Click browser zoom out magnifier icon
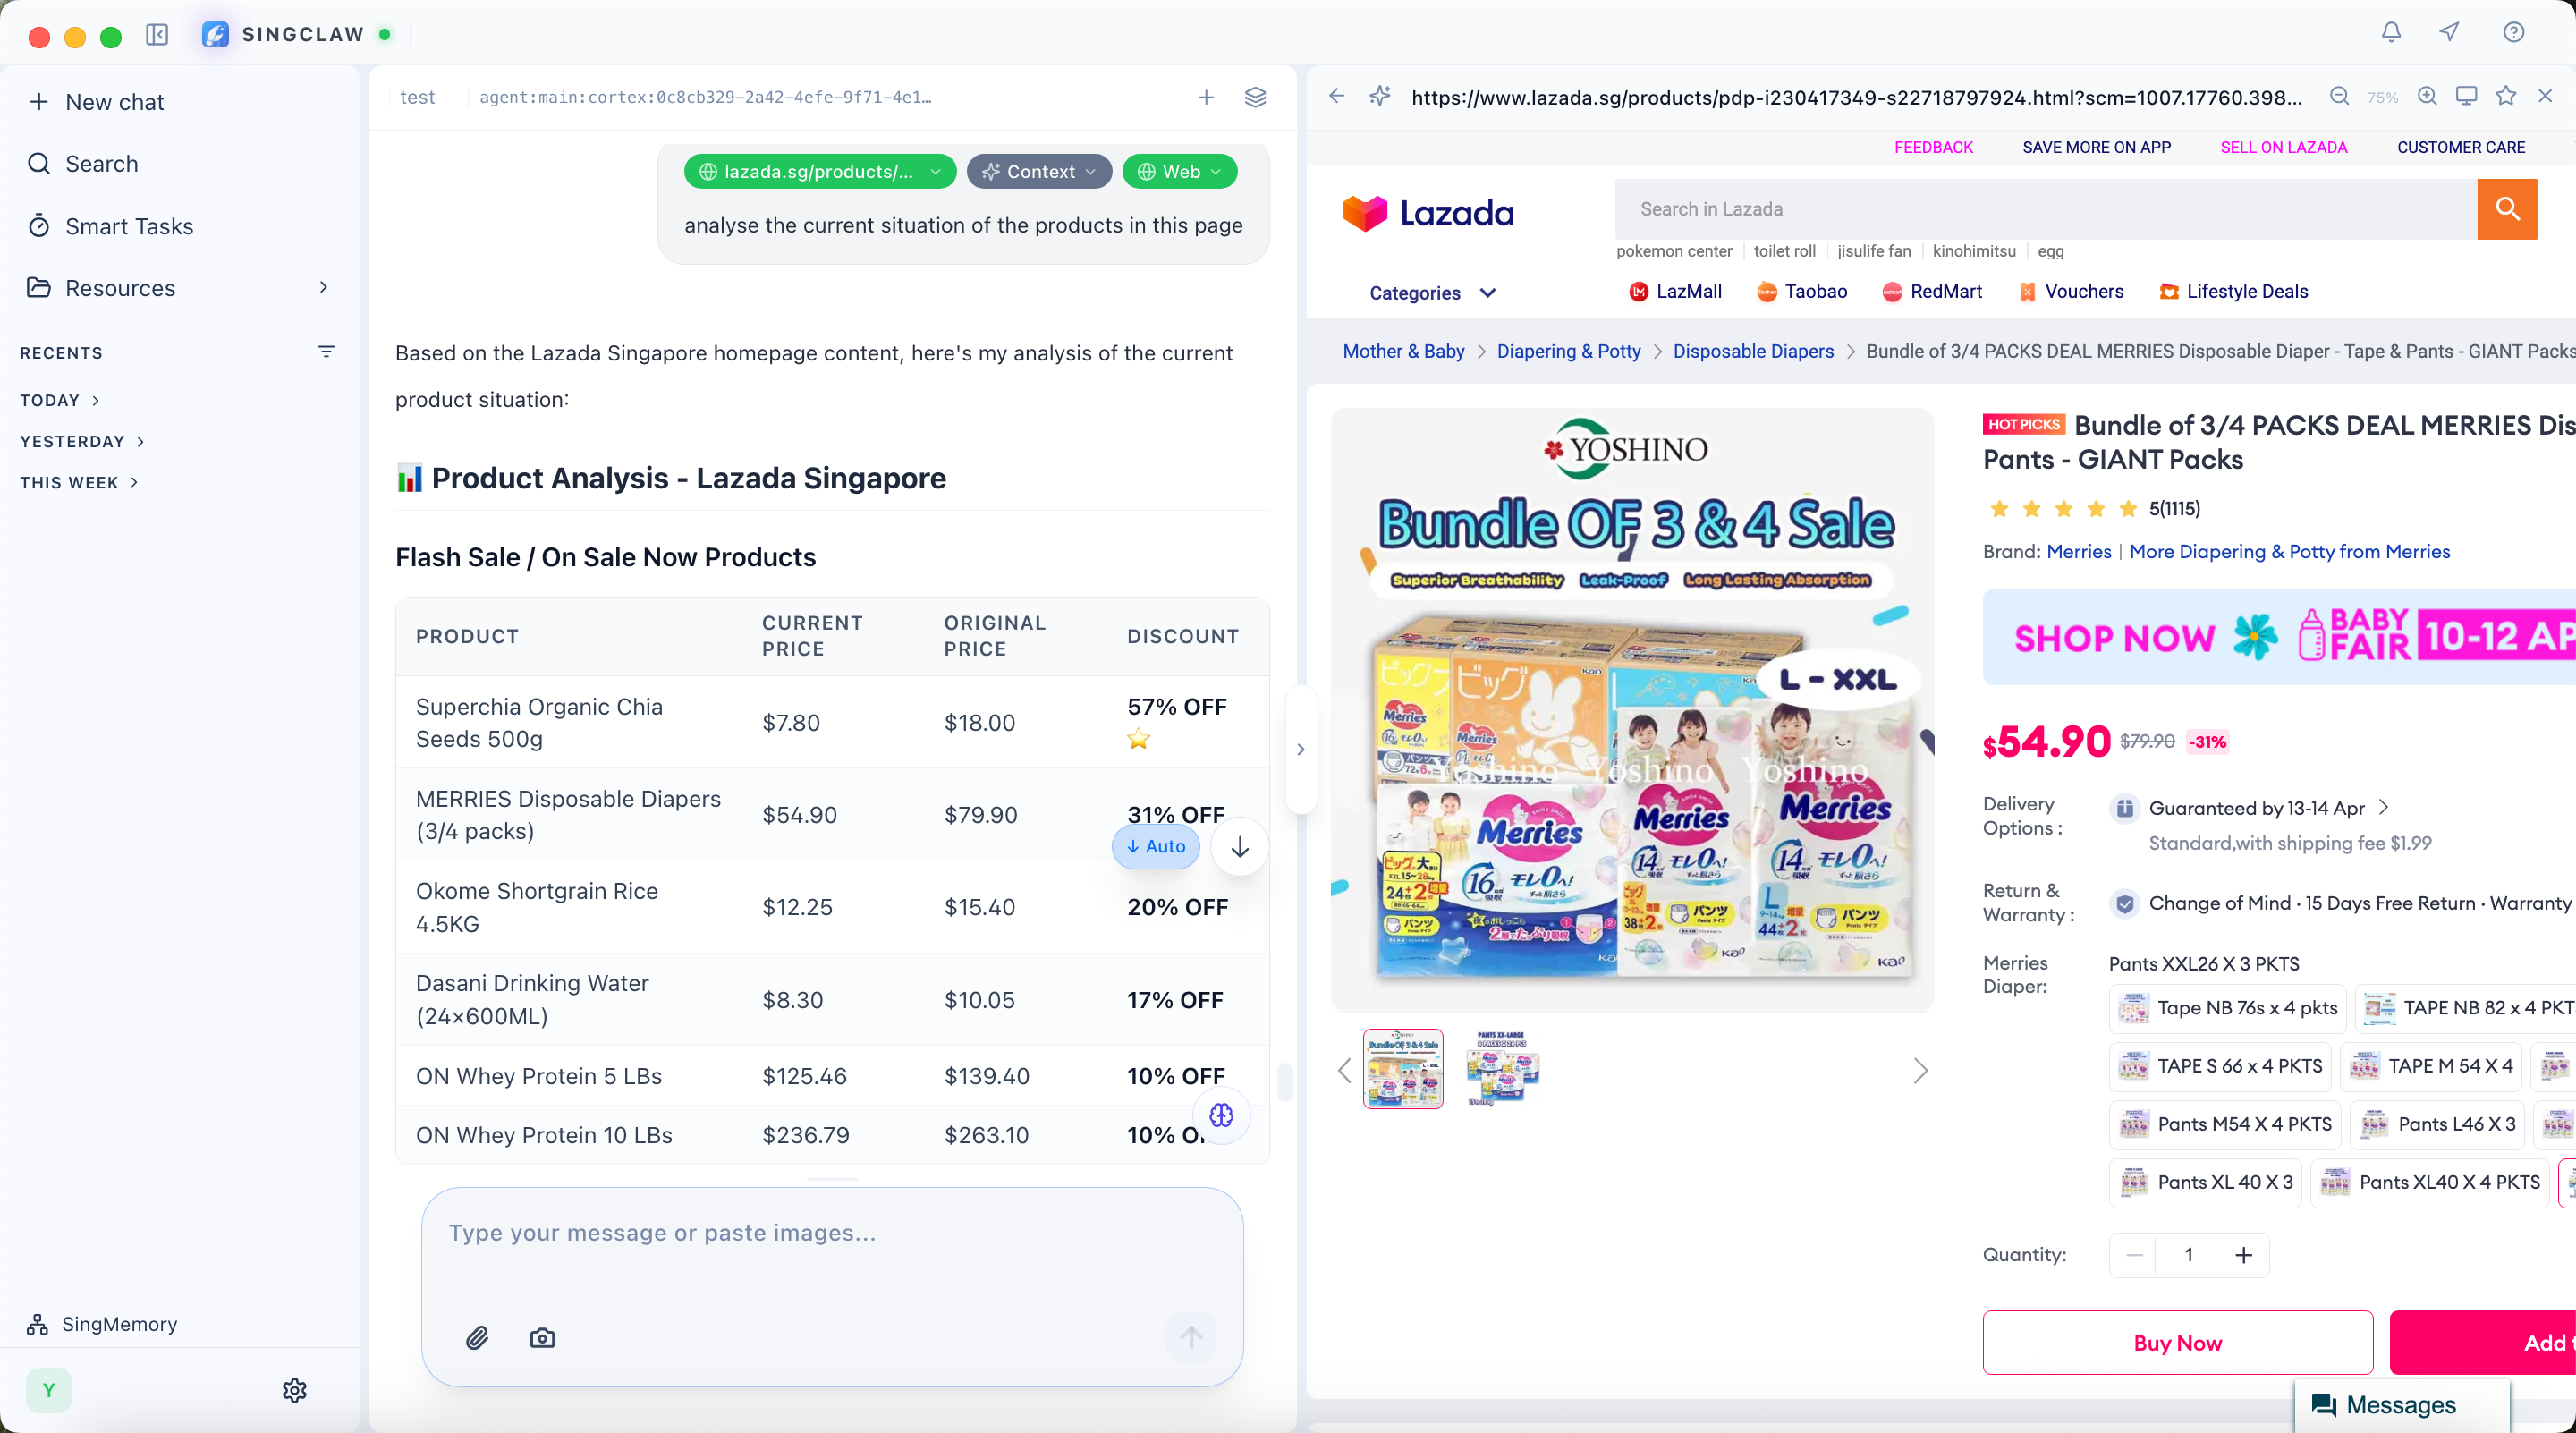The image size is (2576, 1433). pyautogui.click(x=2339, y=96)
